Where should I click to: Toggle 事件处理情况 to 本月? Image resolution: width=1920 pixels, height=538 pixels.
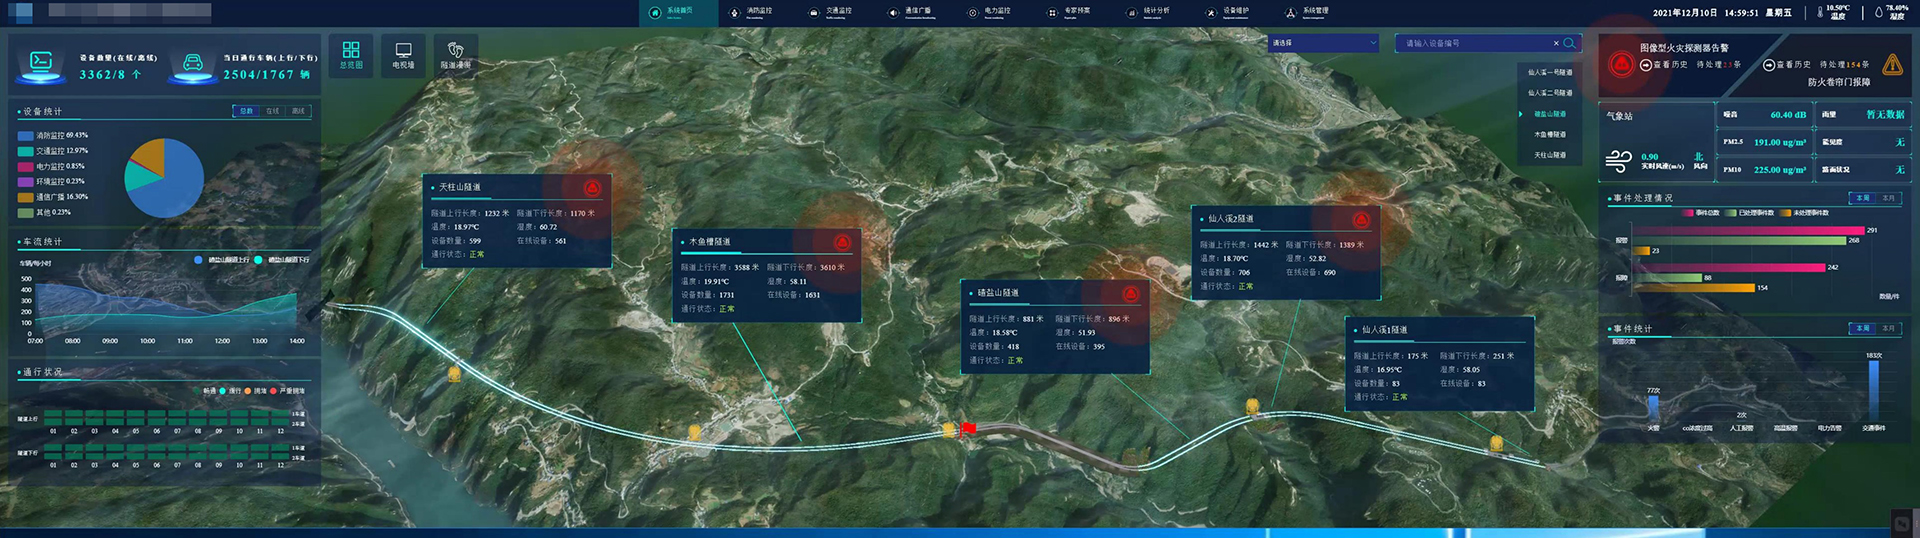tap(1888, 198)
